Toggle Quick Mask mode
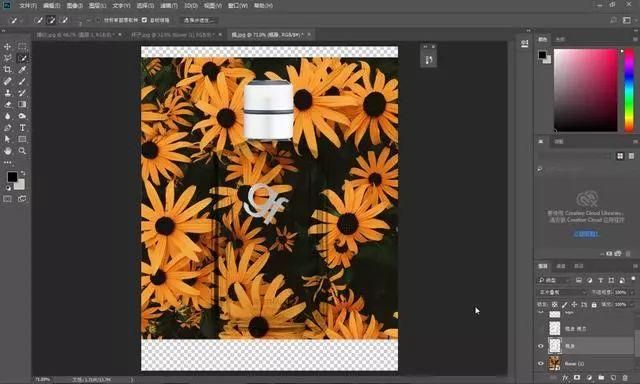This screenshot has height=384, width=640. 7,199
